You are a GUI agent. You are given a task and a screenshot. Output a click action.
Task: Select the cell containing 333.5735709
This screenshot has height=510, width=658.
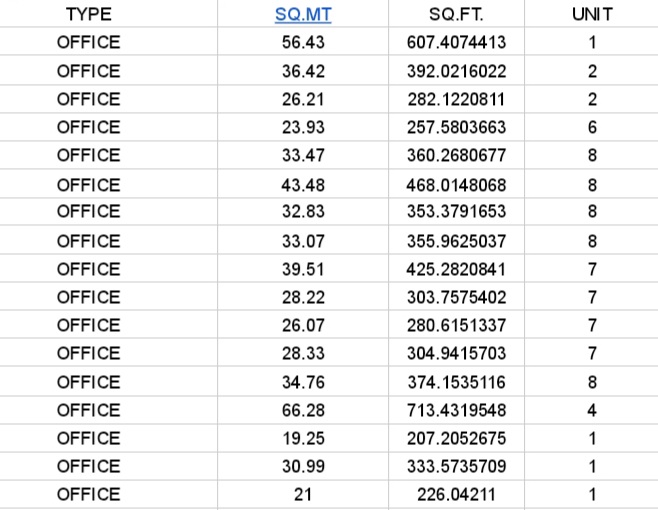coord(457,466)
